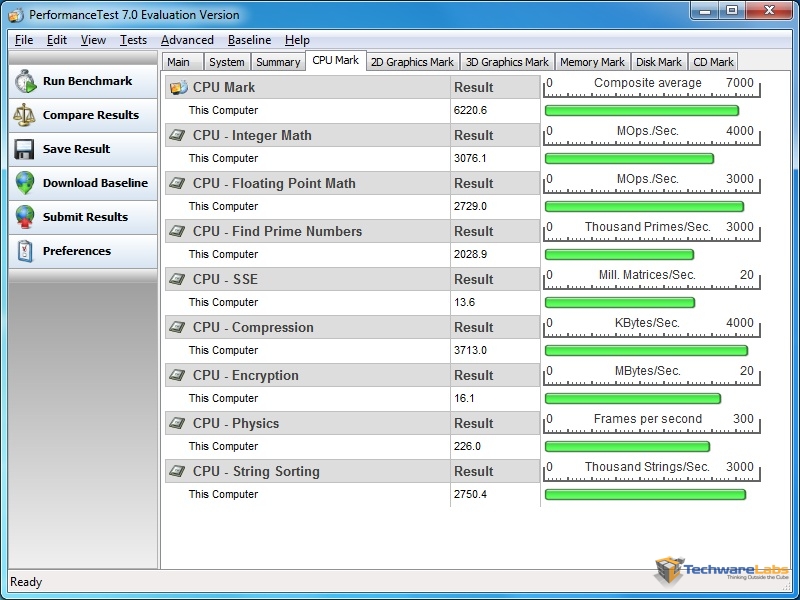Viewport: 800px width, 600px height.
Task: Click the Compare Results scales icon
Action: [25, 116]
